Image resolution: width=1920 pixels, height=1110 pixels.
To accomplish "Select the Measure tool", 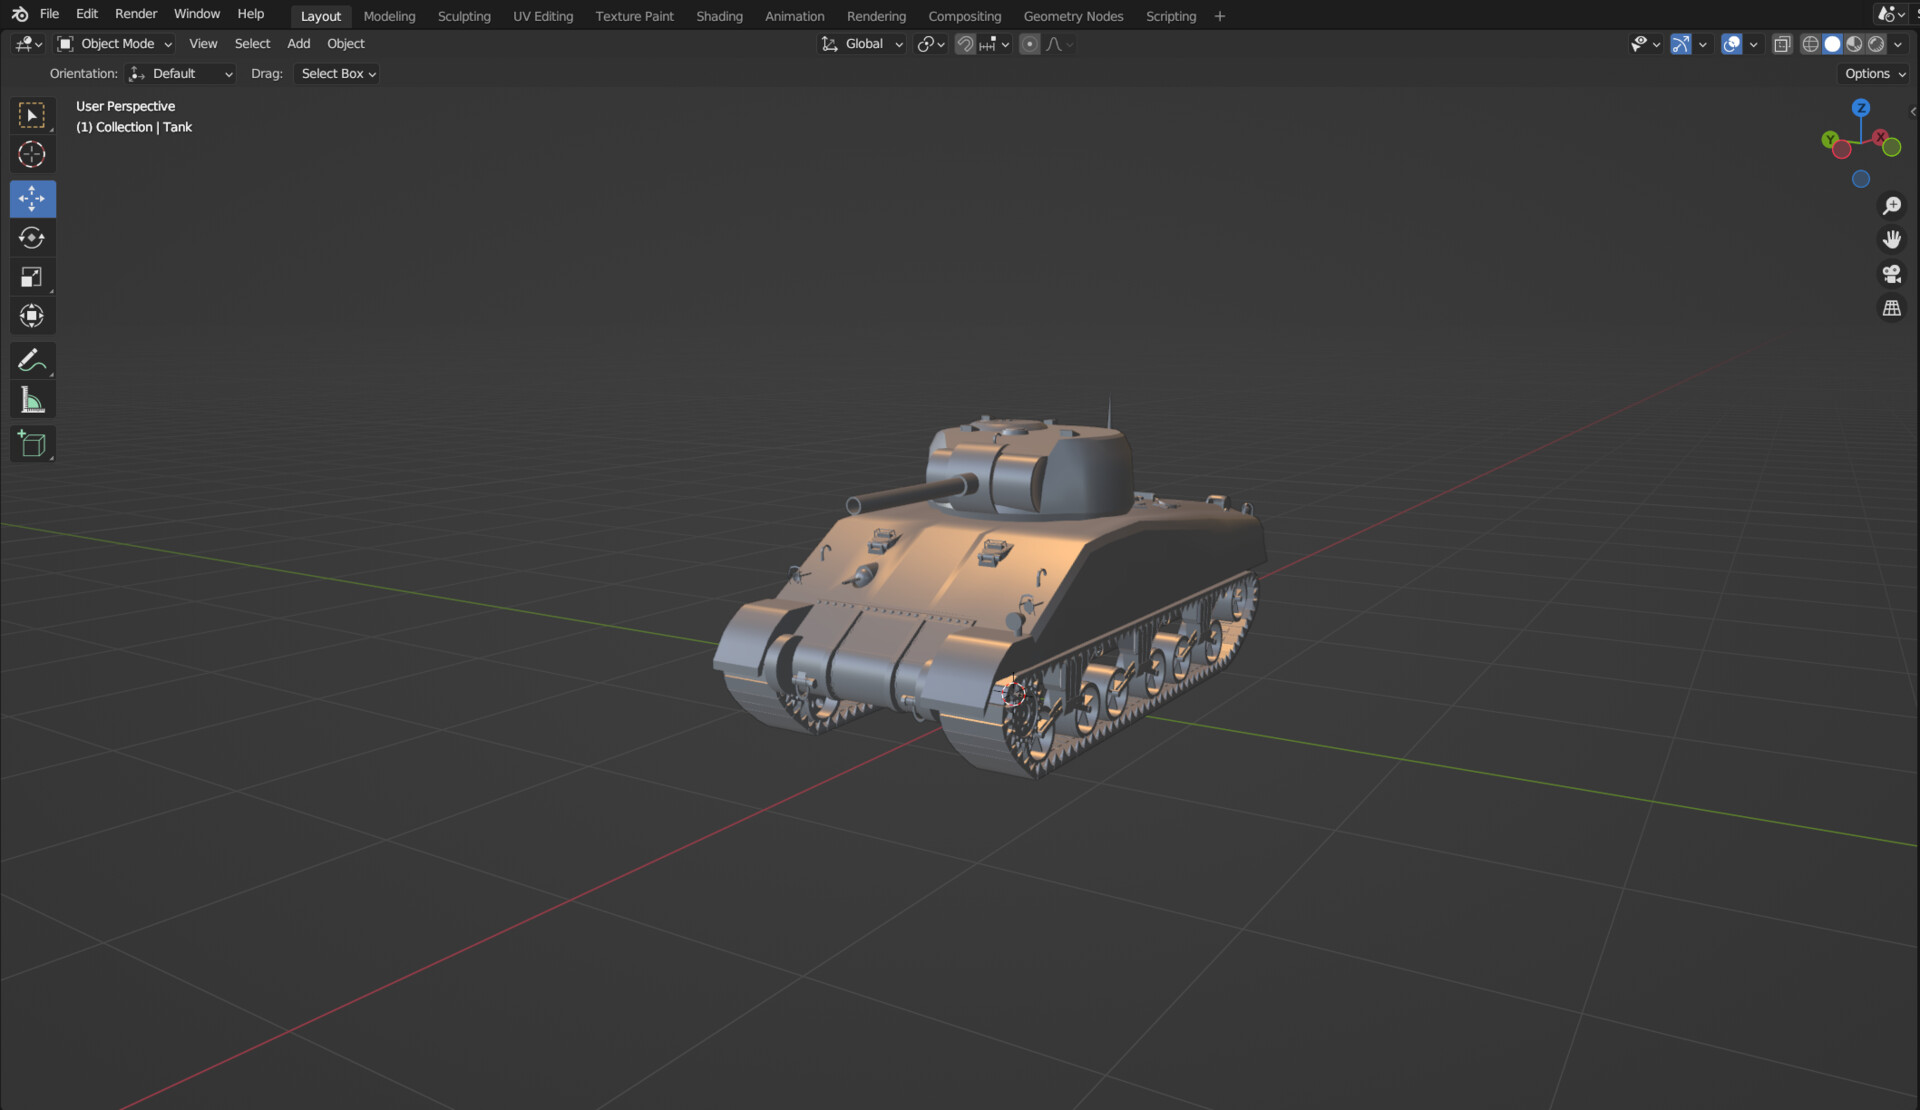I will click(x=32, y=398).
